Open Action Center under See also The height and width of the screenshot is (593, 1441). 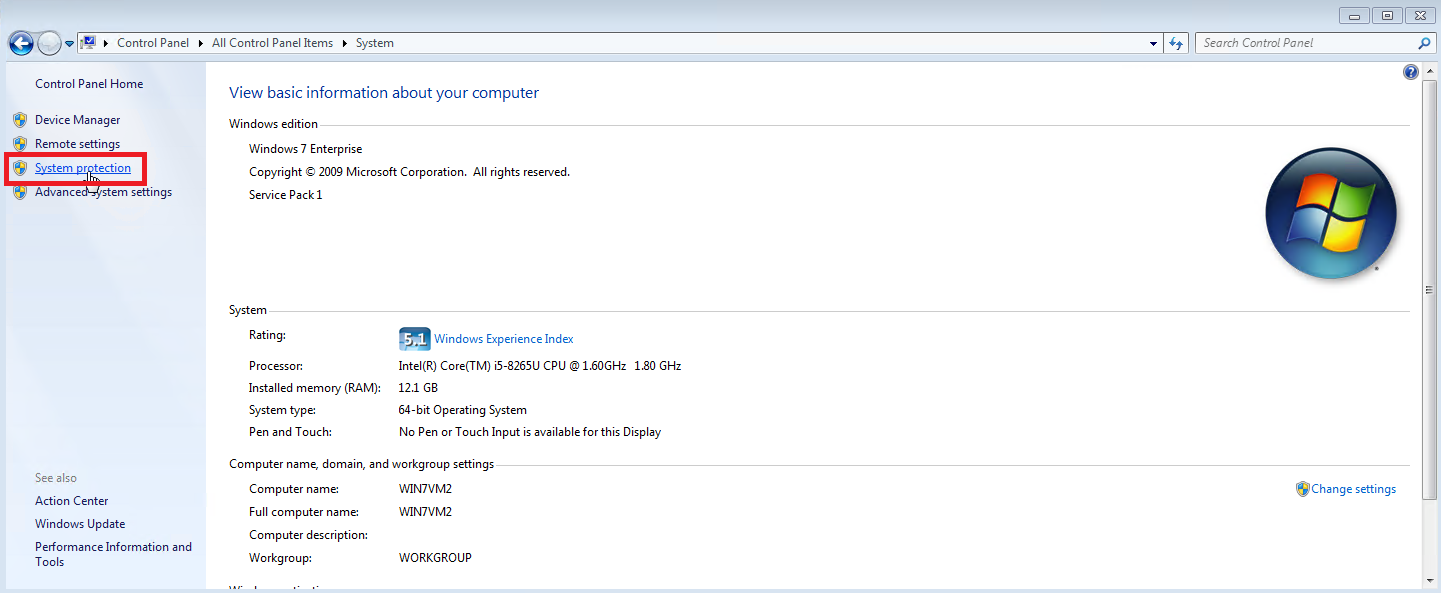(x=72, y=501)
